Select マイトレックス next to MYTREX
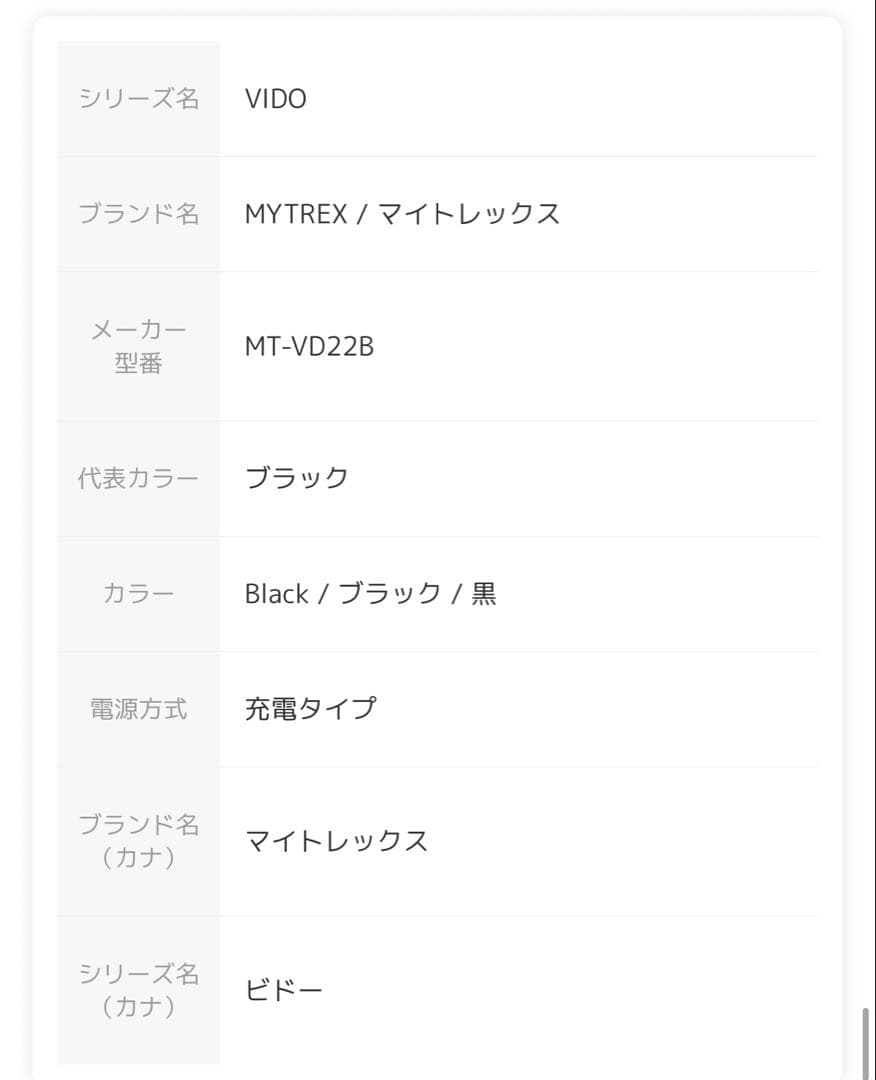This screenshot has height=1080, width=876. 469,214
